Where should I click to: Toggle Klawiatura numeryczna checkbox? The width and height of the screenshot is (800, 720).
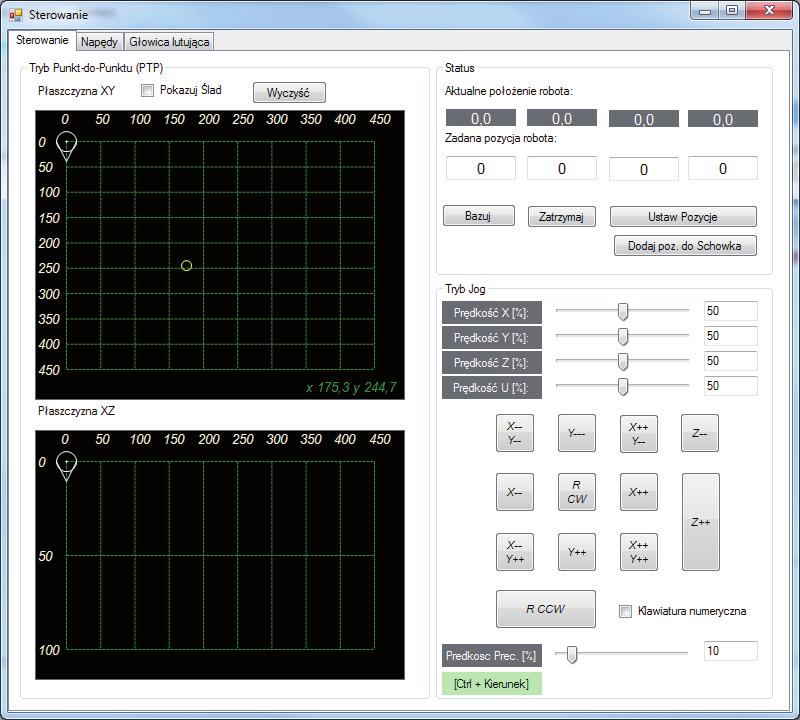point(625,611)
